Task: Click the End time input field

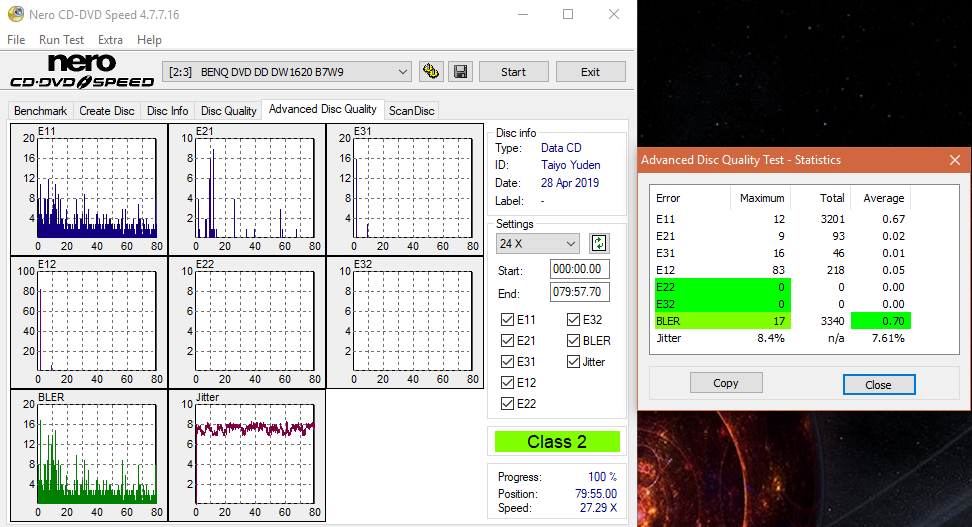Action: (x=580, y=292)
